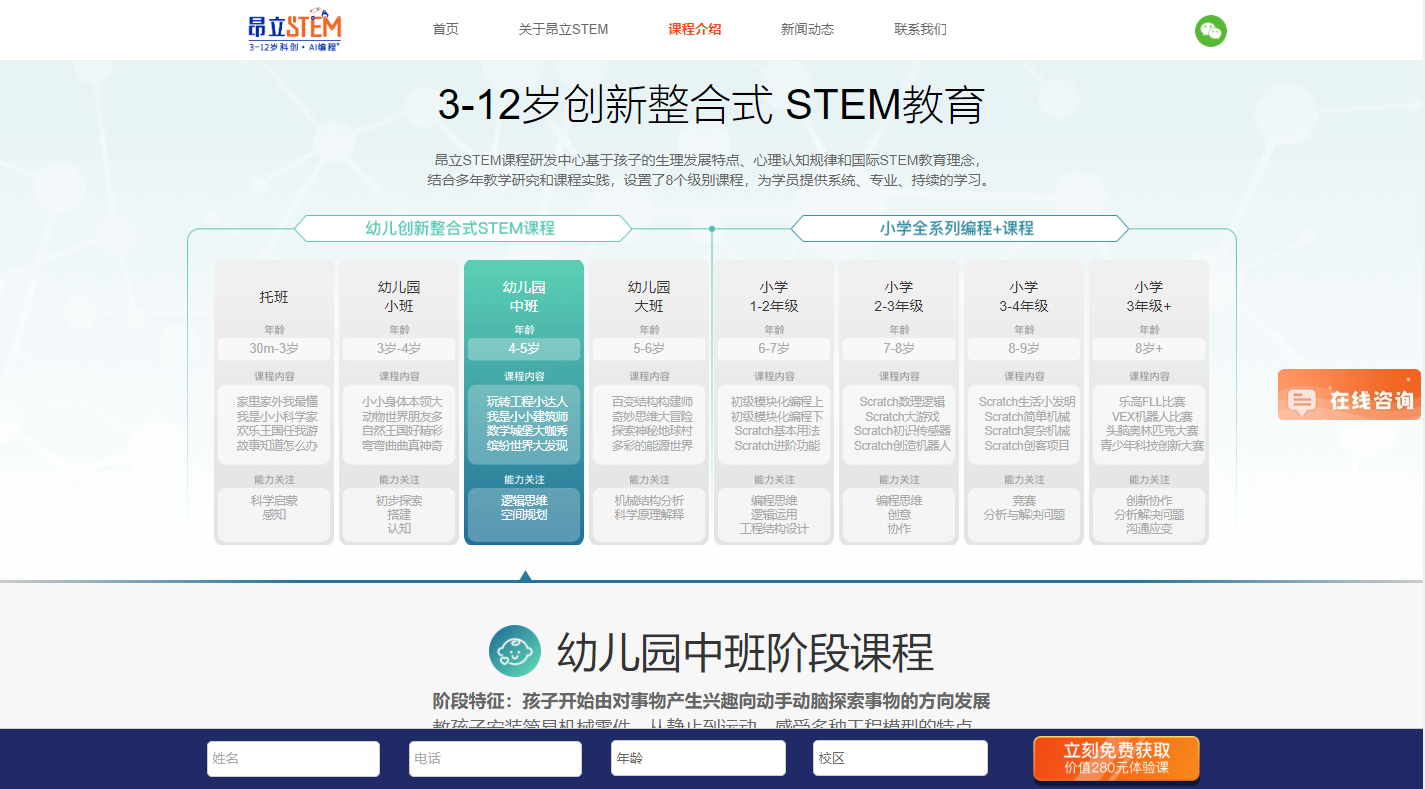Open 新闻动态 navigation item

[807, 29]
